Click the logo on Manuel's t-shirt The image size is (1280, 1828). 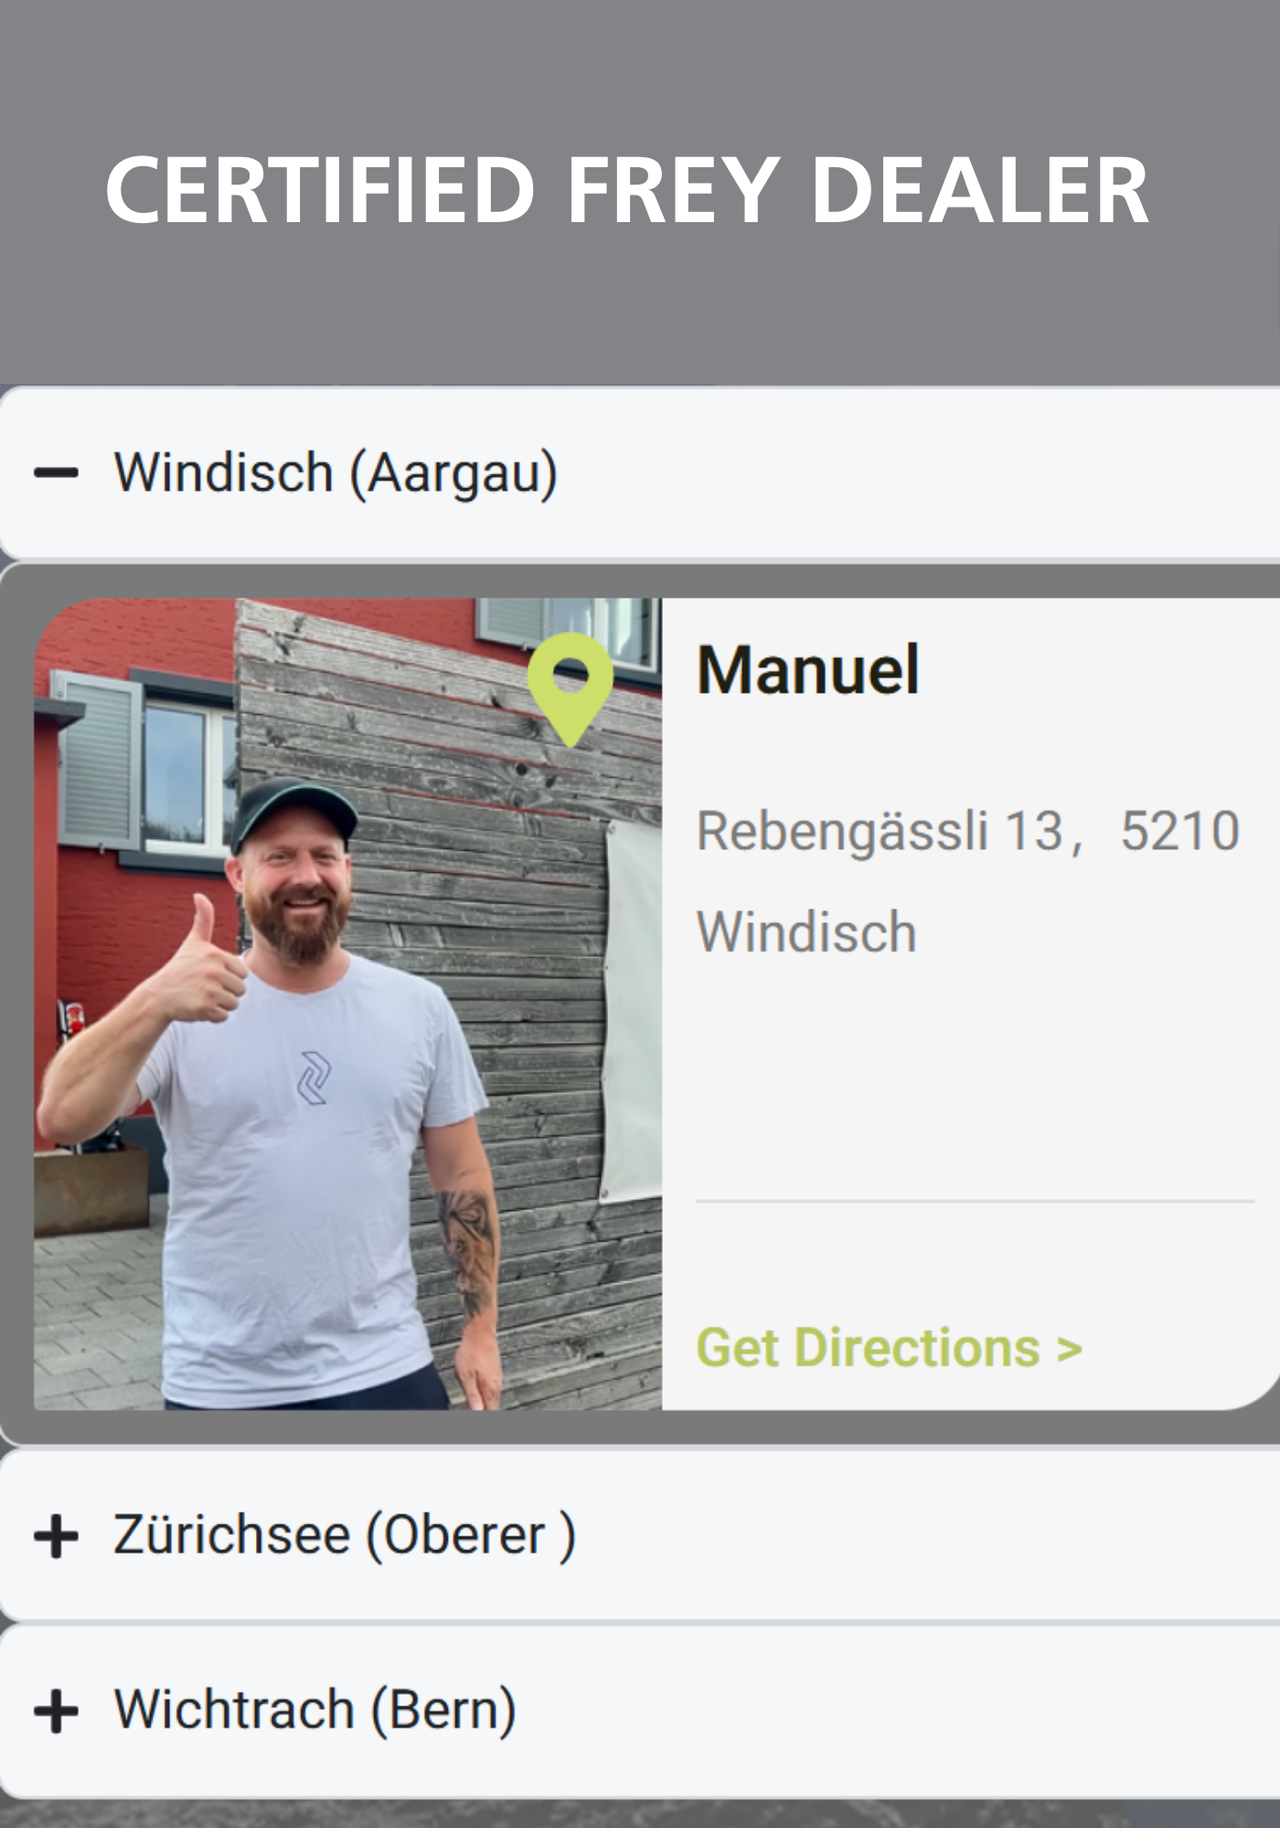click(x=314, y=1078)
